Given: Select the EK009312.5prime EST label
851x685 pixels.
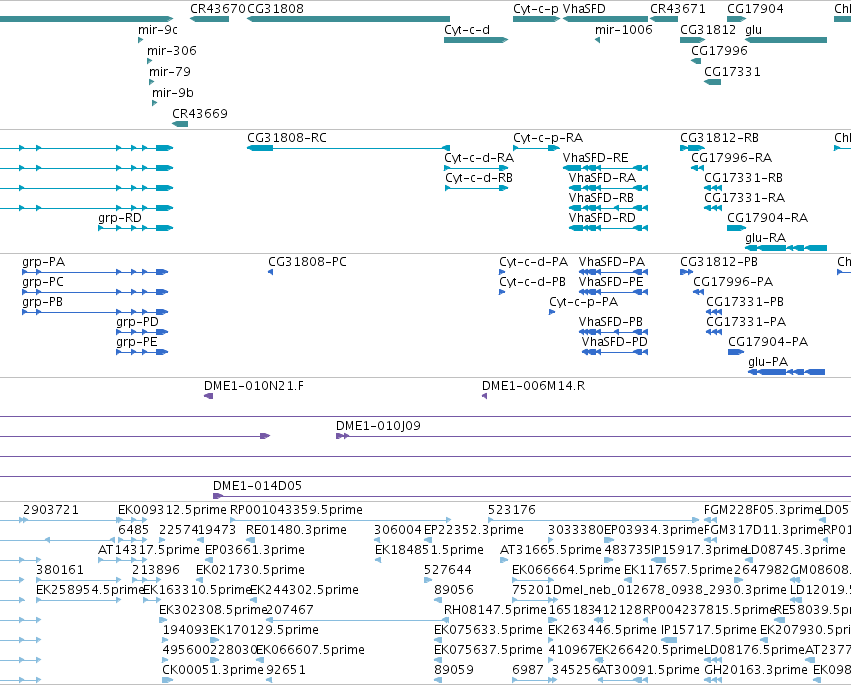Looking at the screenshot, I should [x=172, y=510].
